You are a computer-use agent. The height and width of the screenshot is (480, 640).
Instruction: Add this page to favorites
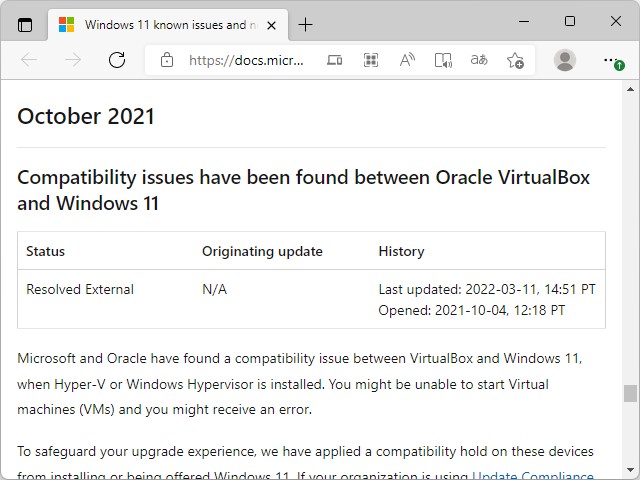[x=515, y=60]
